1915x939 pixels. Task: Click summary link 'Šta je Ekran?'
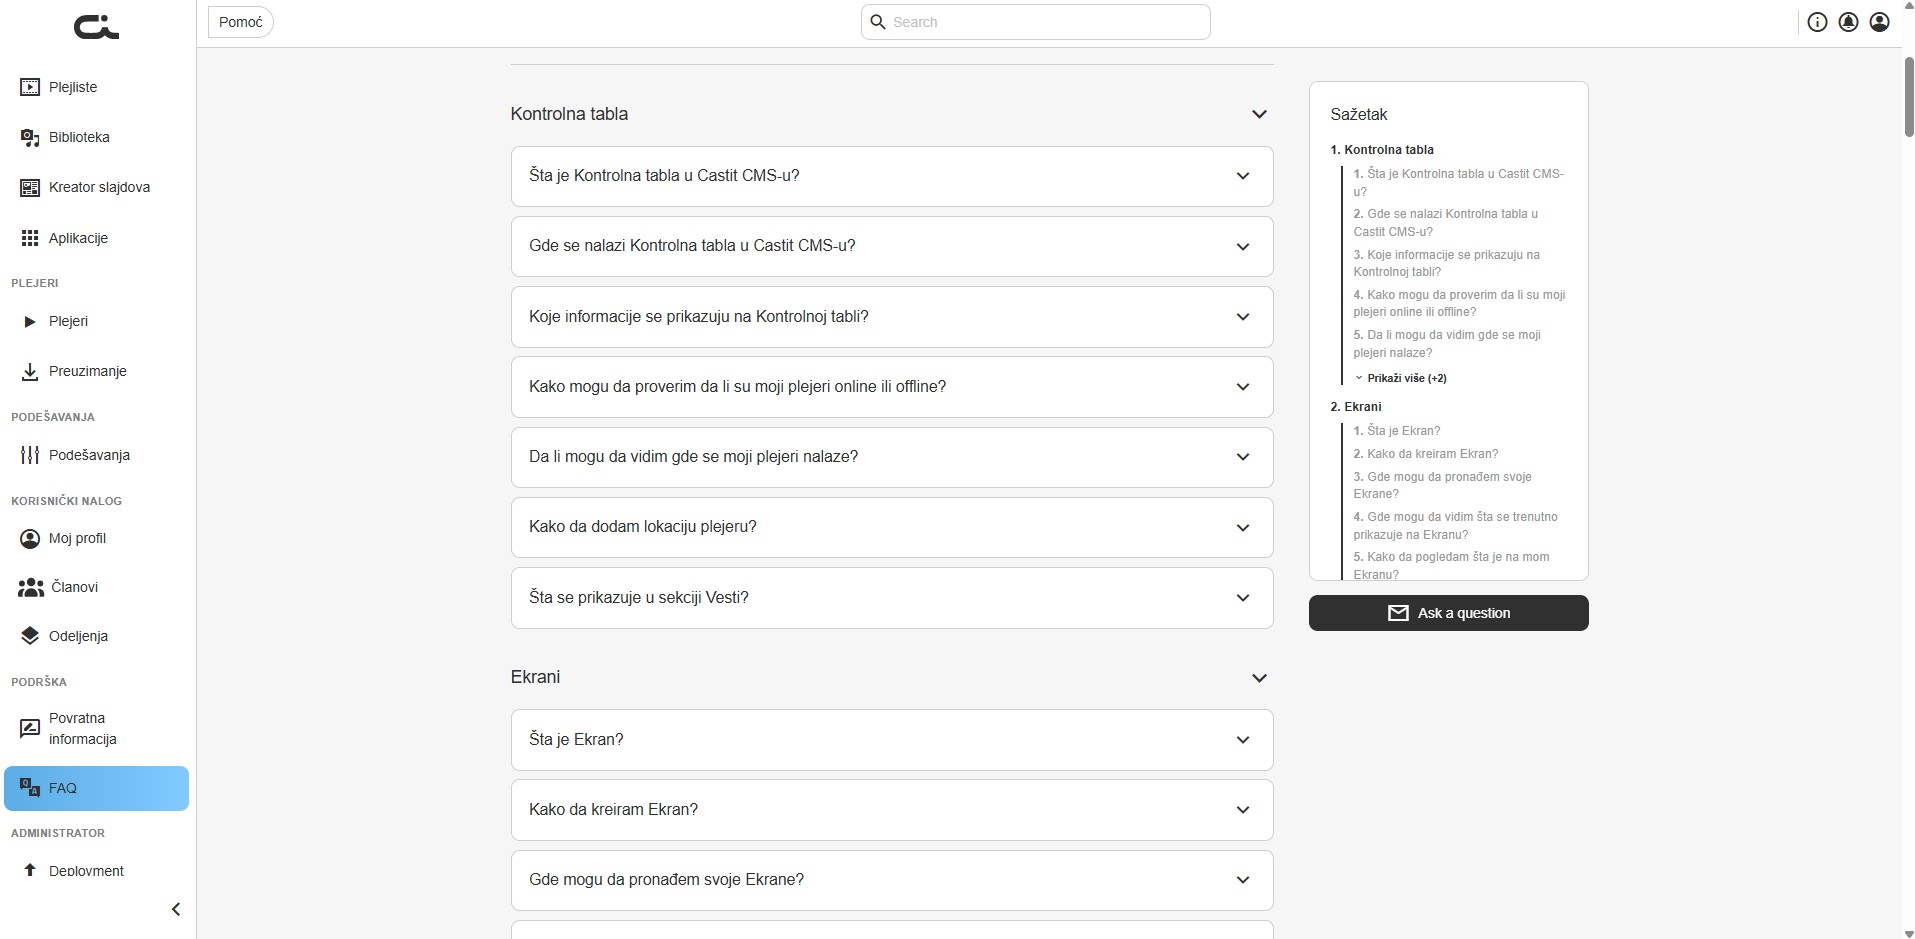[1397, 431]
